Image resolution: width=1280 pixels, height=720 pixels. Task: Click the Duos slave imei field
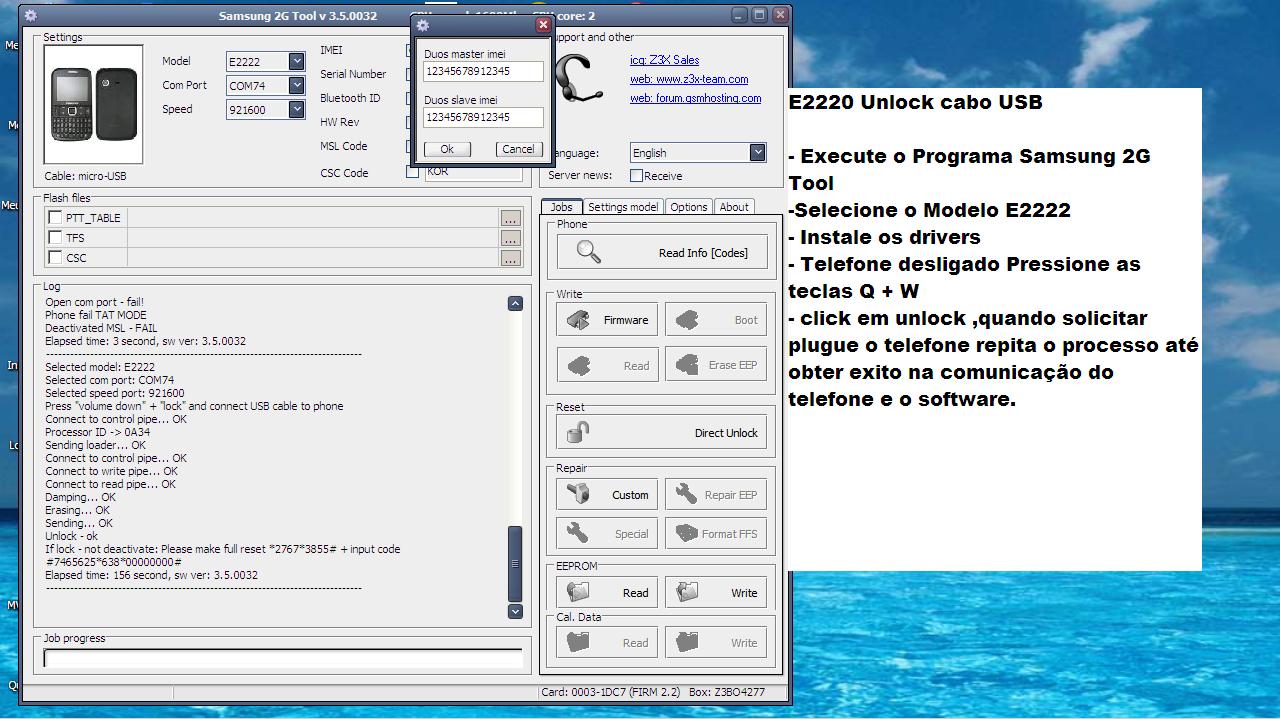483,117
